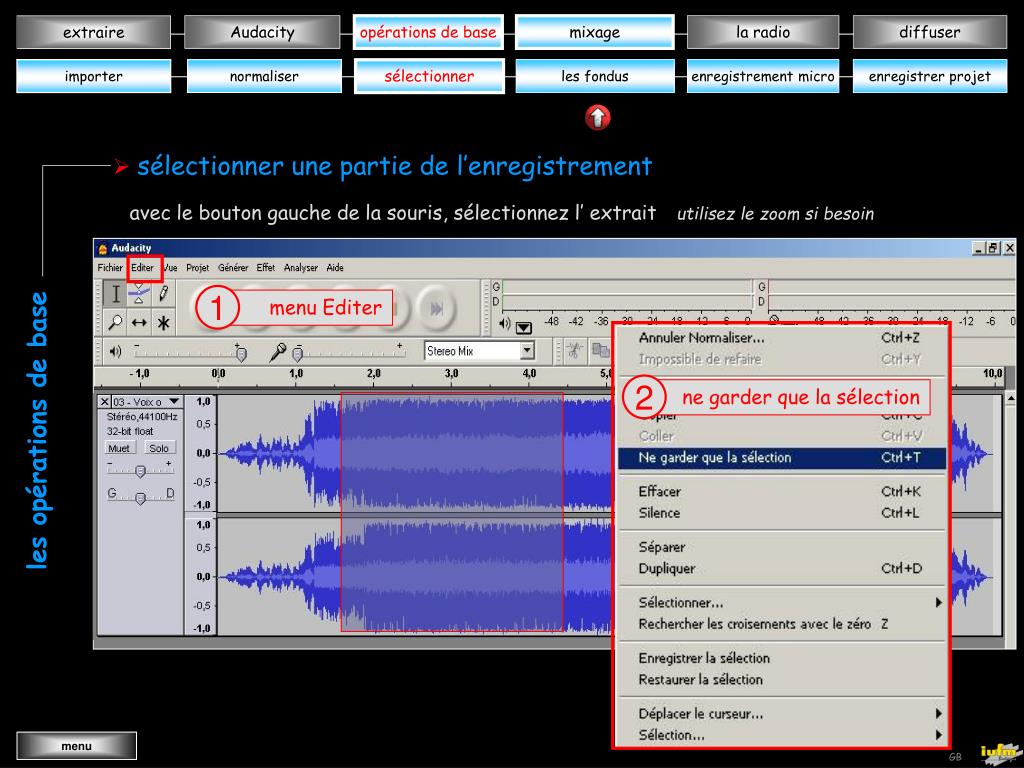Open the Fichier menu
The height and width of the screenshot is (768, 1024).
(110, 268)
